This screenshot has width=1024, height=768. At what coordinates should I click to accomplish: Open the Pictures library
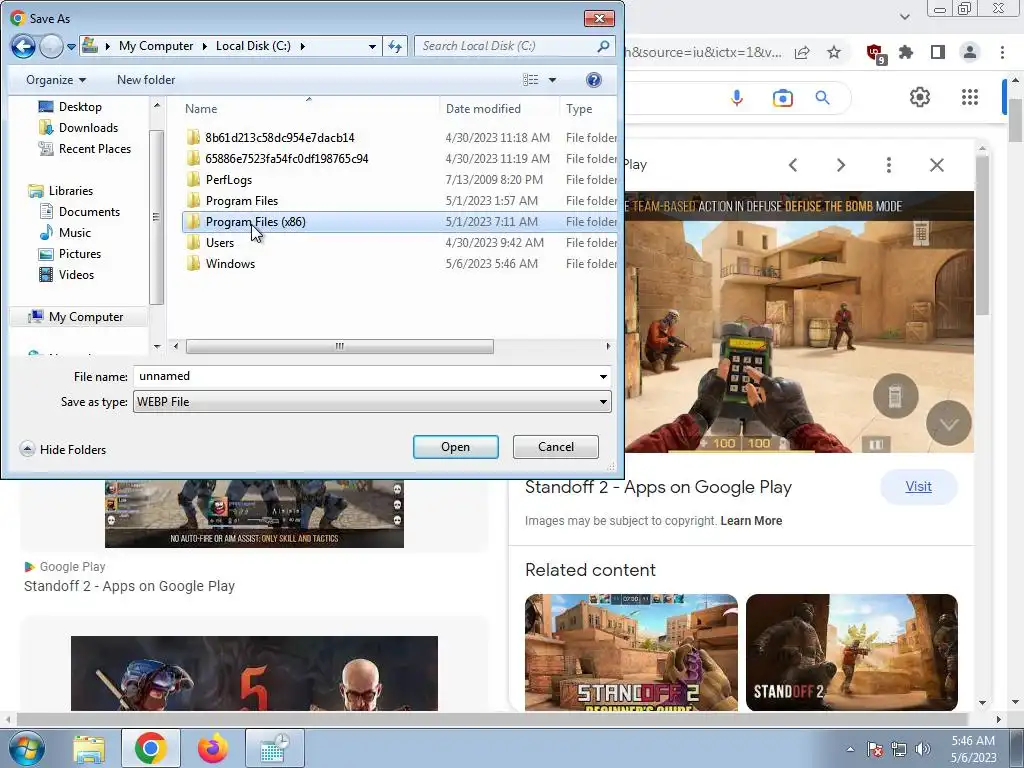80,253
